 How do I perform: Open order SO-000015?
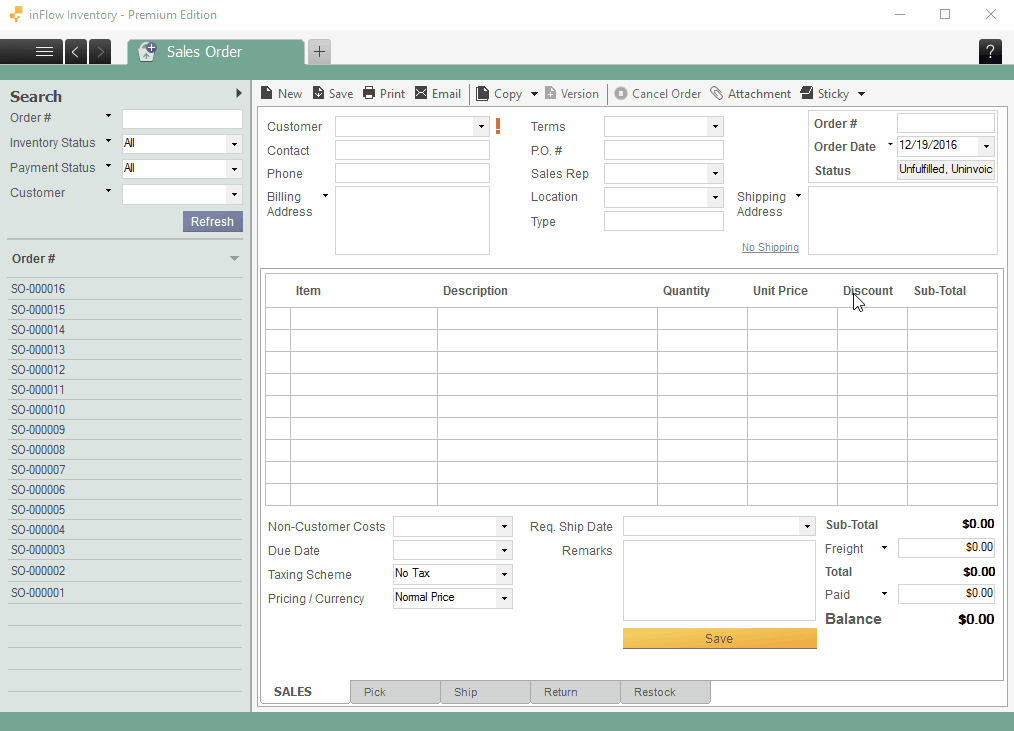(125, 309)
